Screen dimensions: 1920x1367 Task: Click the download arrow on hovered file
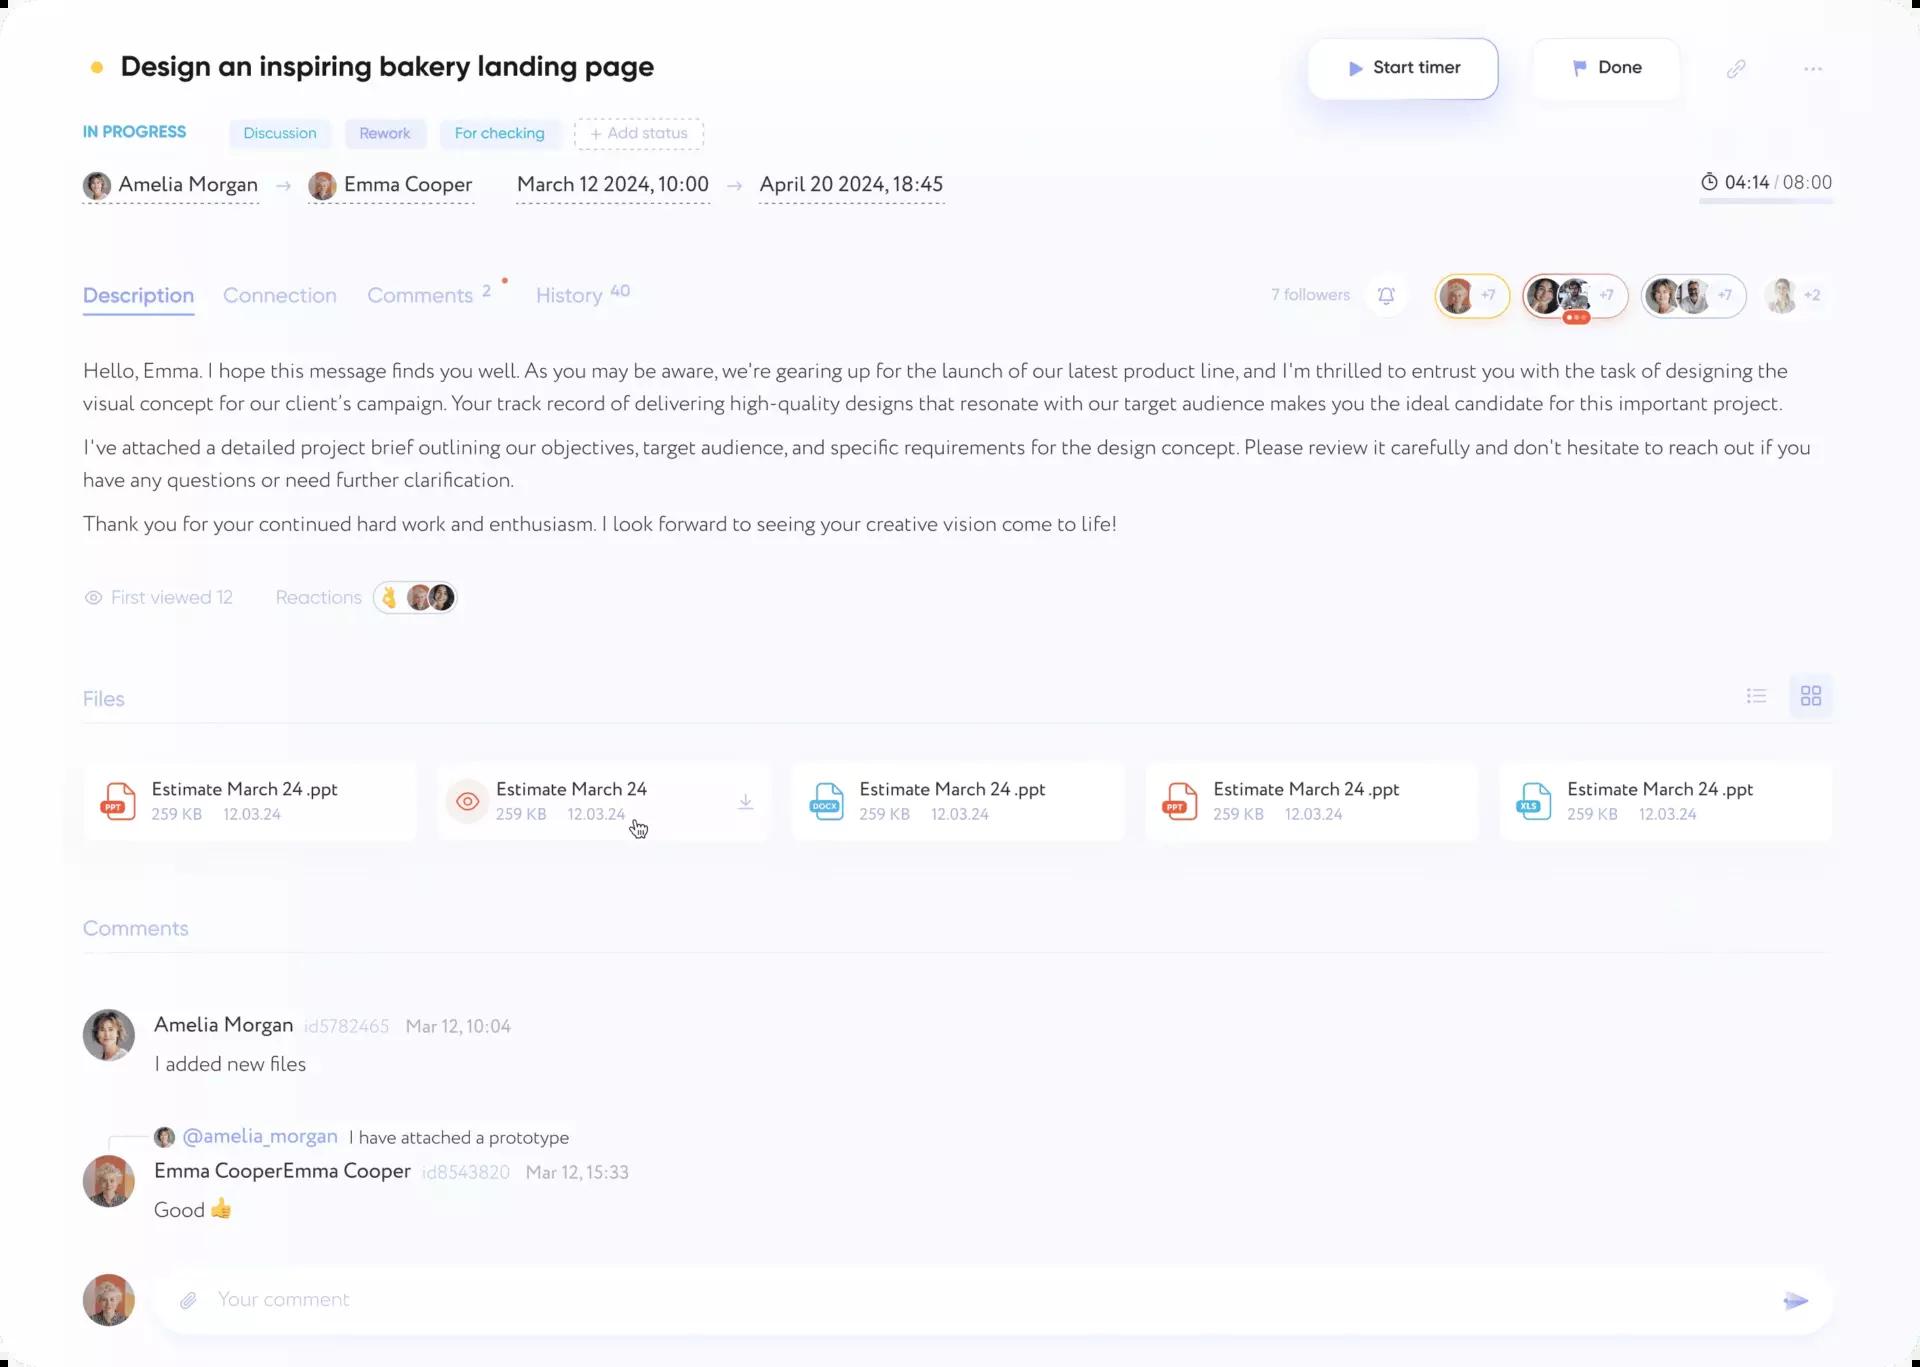(x=745, y=802)
